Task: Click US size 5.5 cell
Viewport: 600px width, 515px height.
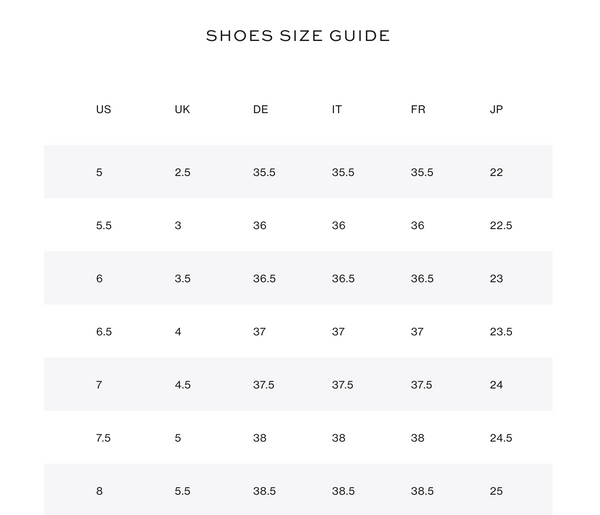Action: [x=104, y=225]
